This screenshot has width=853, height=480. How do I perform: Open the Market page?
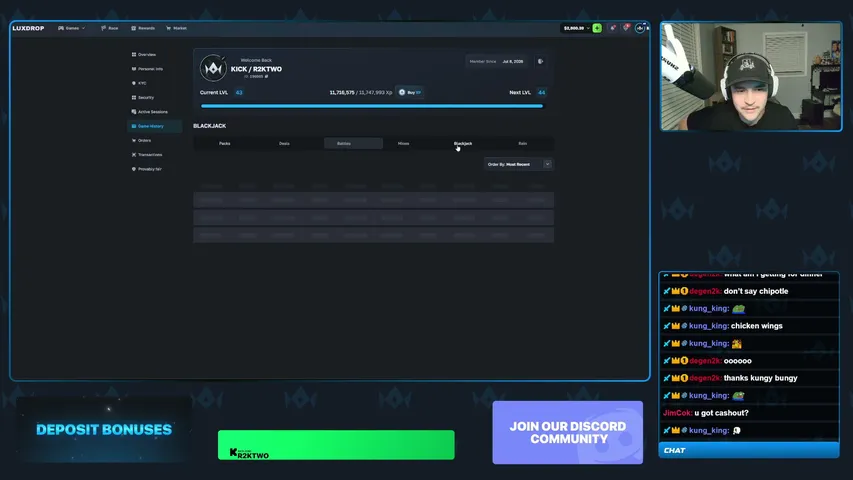tap(176, 28)
